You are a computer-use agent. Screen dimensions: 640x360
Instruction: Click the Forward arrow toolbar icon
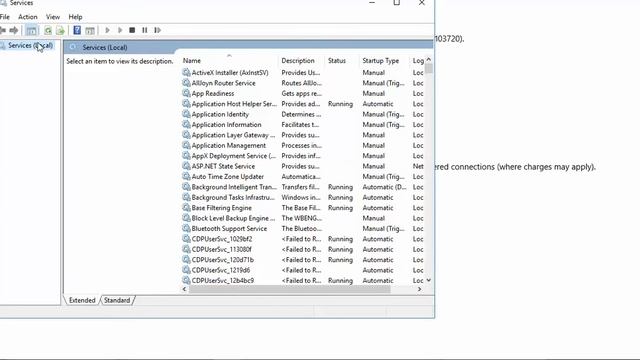pos(13,30)
